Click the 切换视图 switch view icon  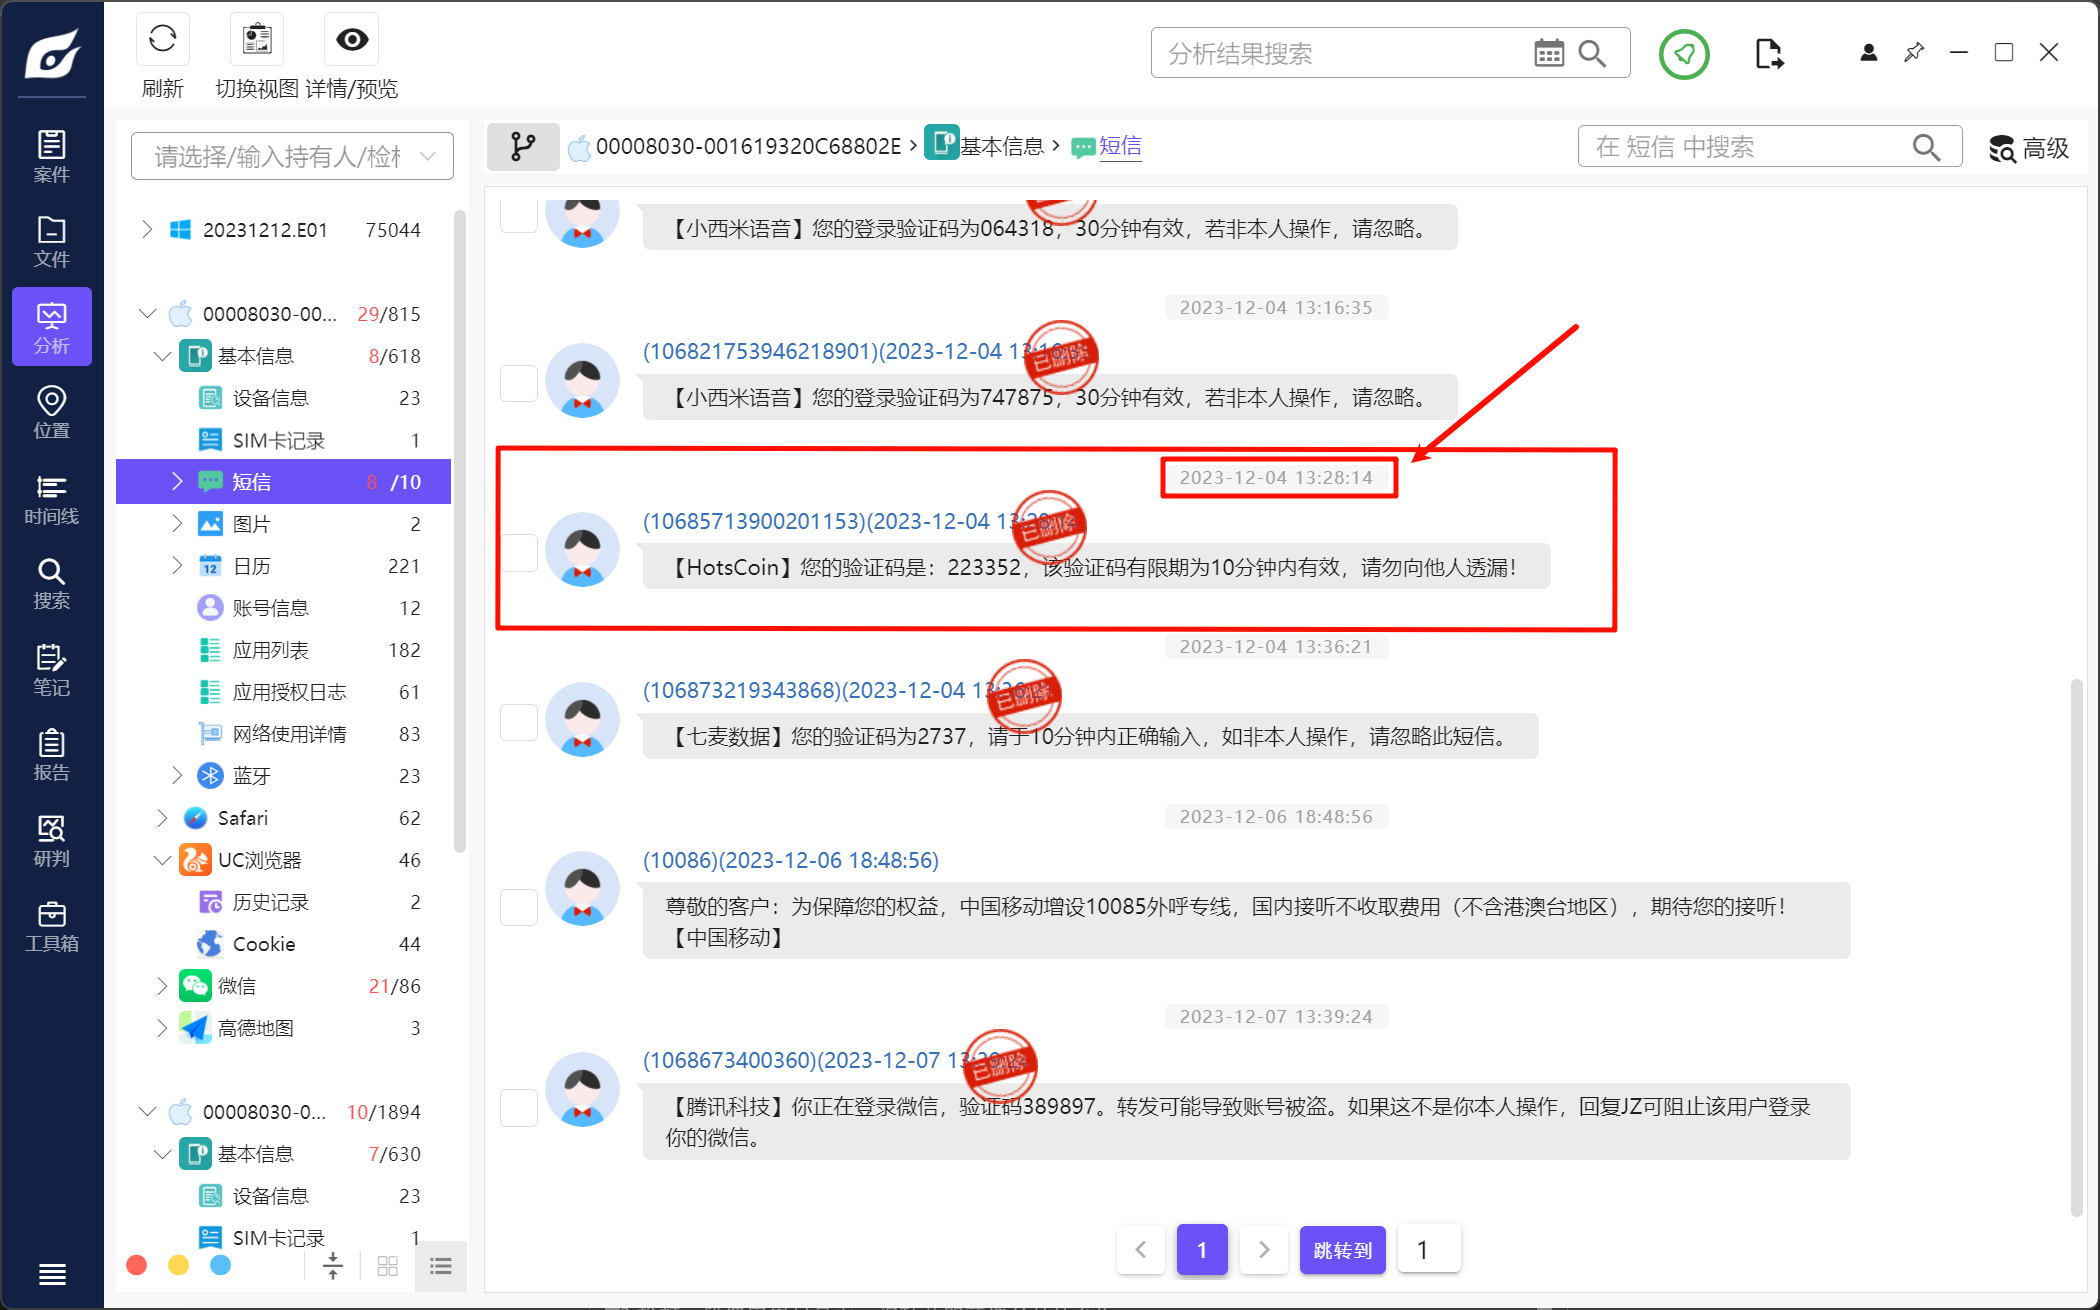pyautogui.click(x=257, y=40)
